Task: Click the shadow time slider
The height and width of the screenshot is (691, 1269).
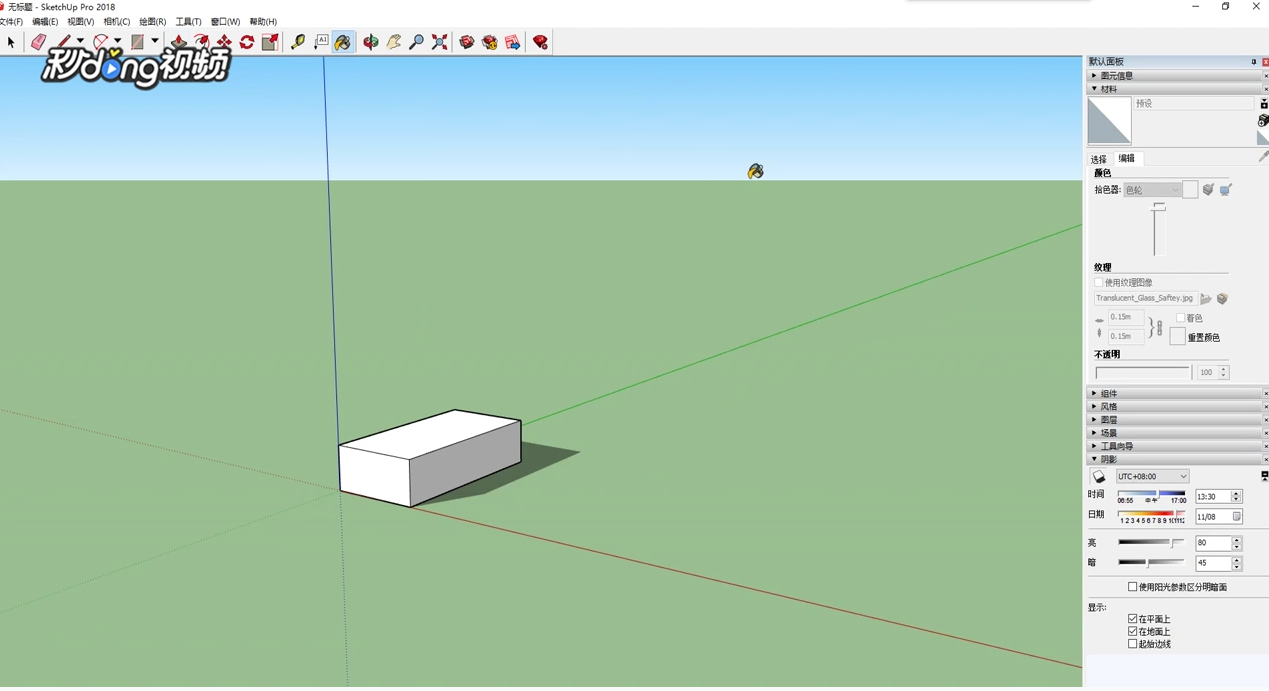Action: [1152, 494]
